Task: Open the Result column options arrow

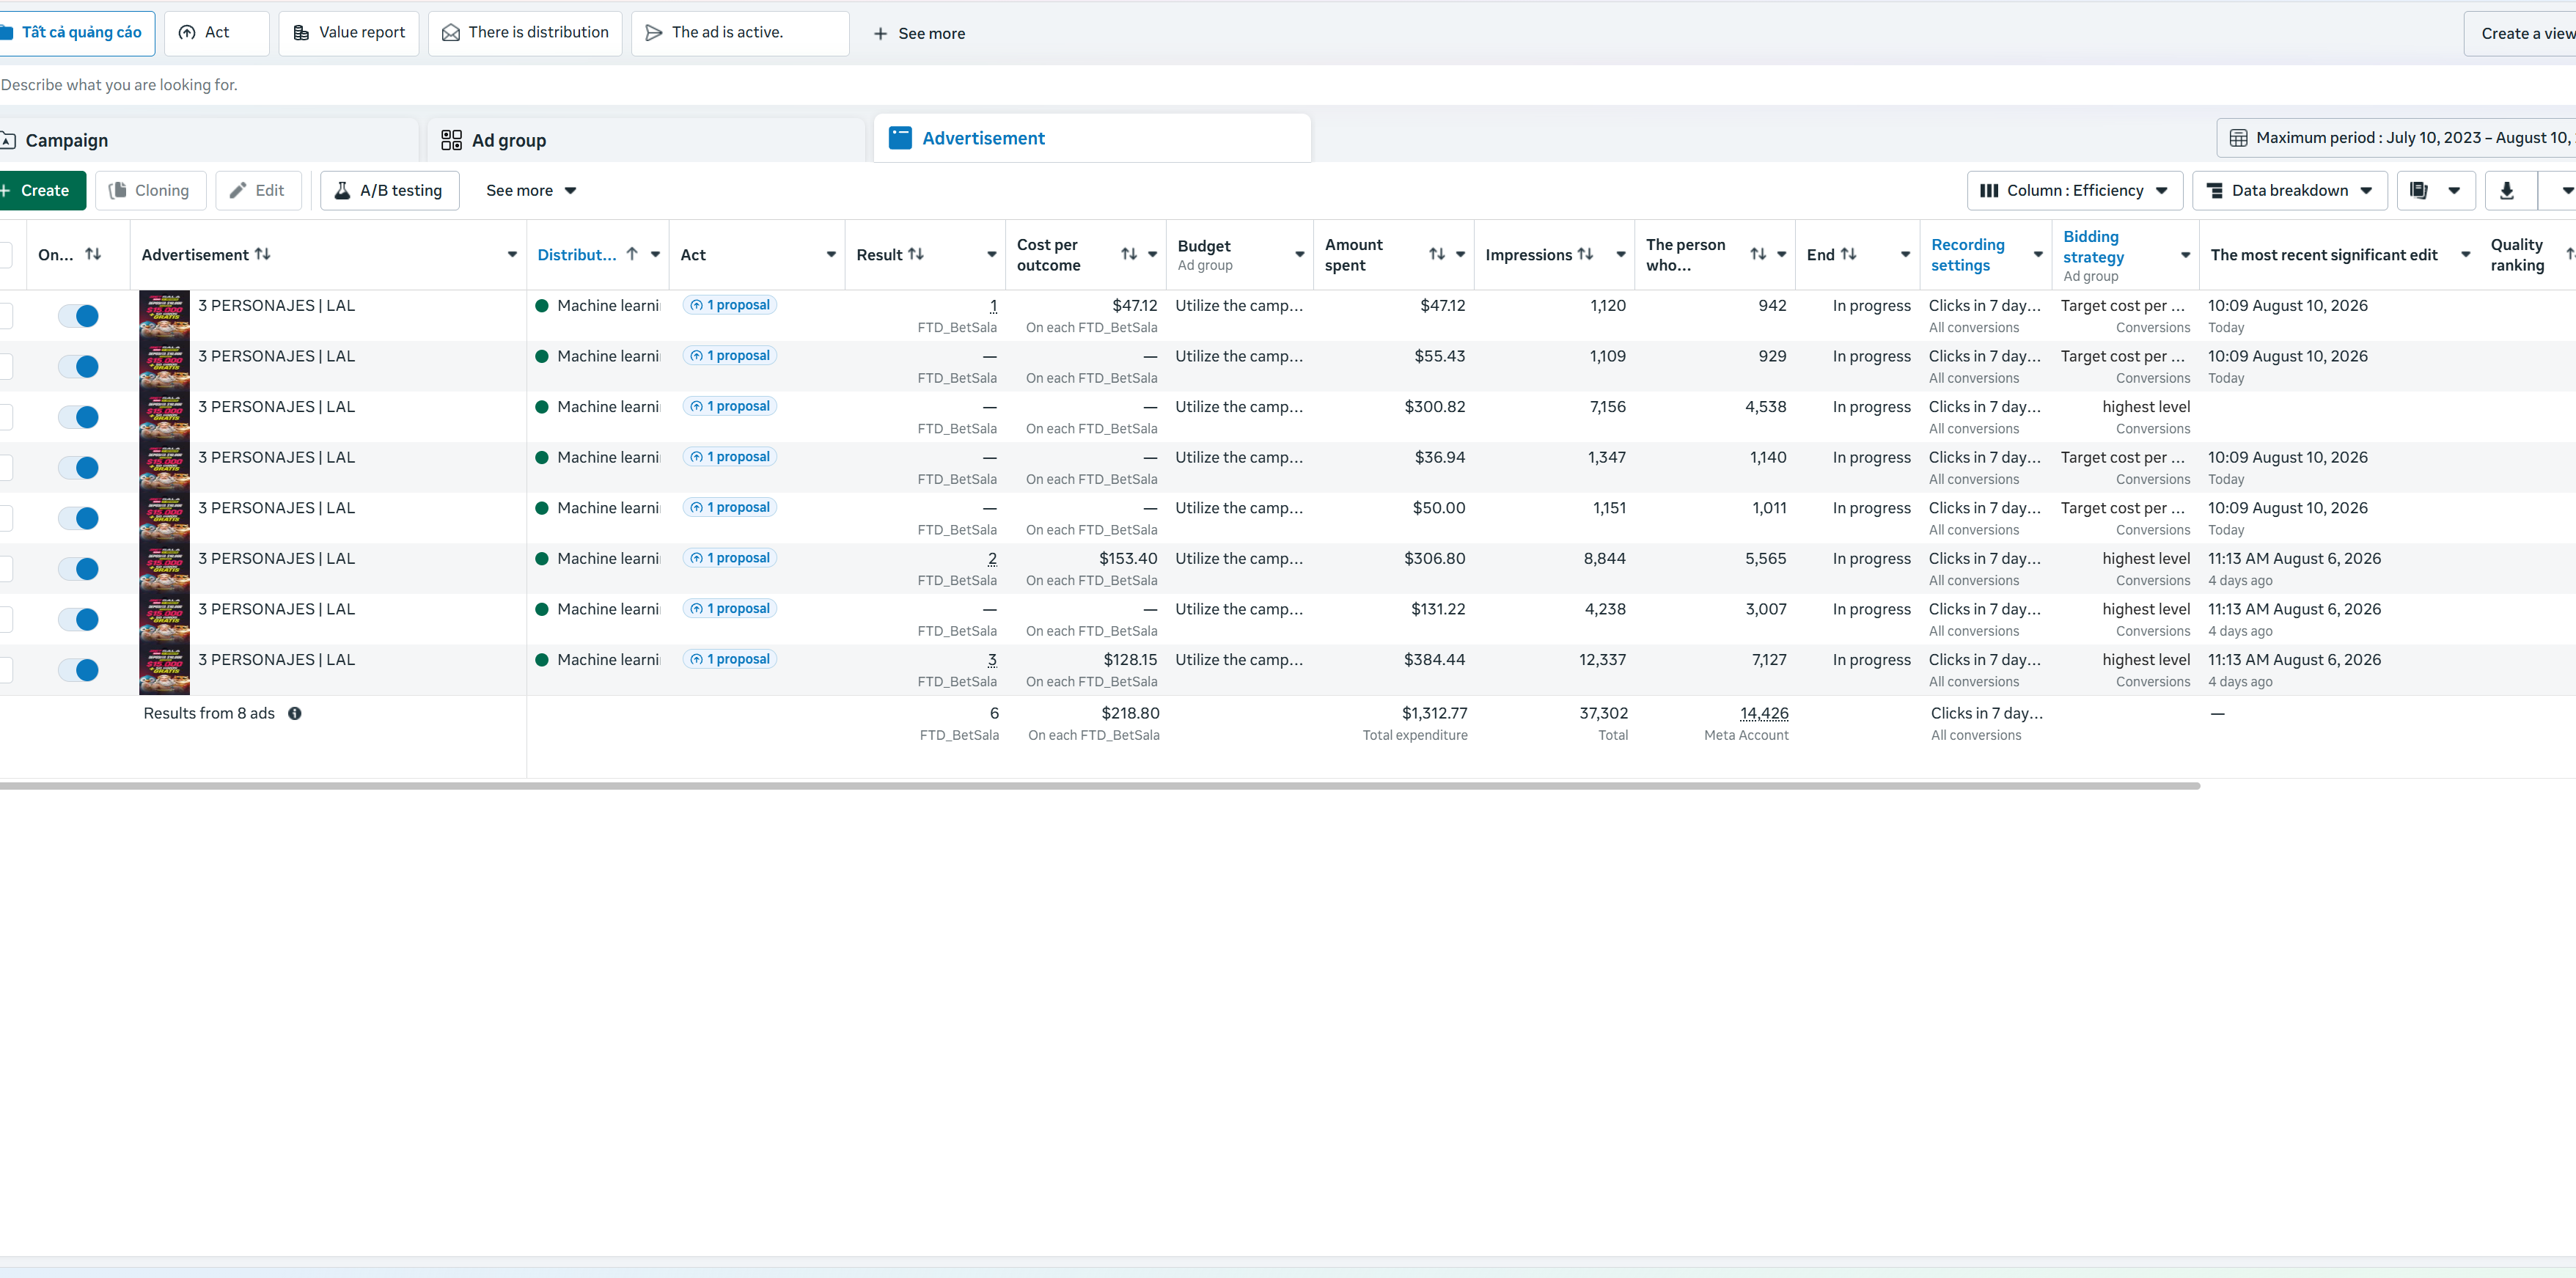Action: coord(992,254)
